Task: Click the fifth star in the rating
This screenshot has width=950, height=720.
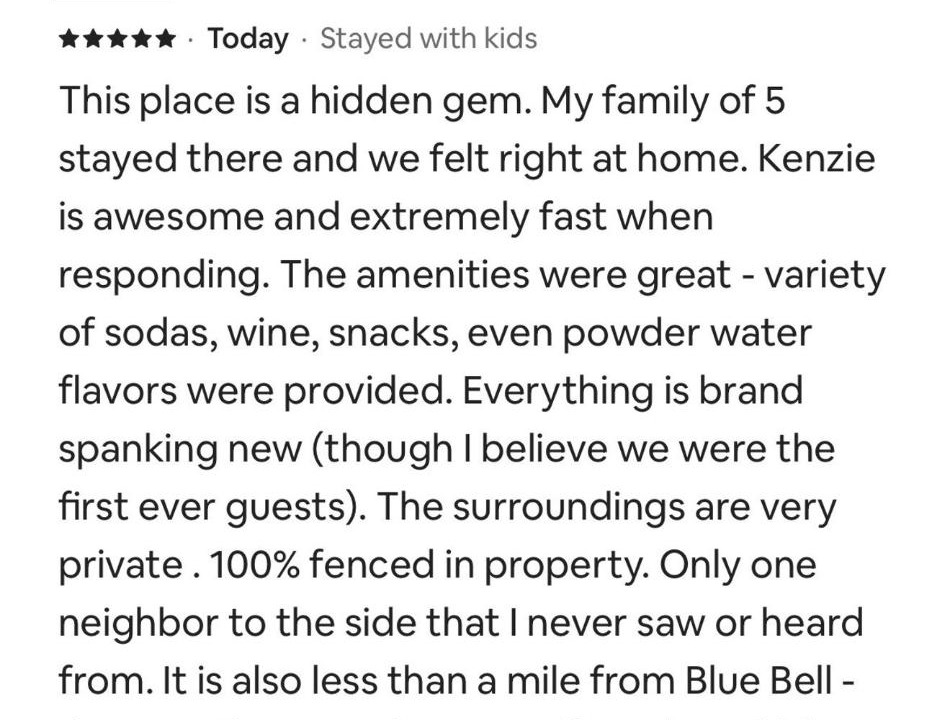Action: click(x=165, y=39)
